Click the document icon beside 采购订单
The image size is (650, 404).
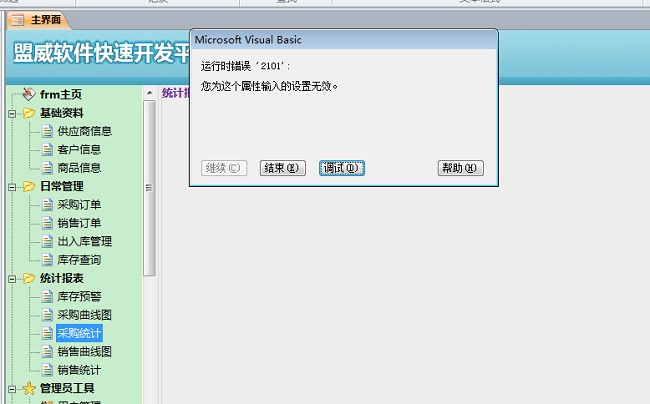tap(47, 204)
